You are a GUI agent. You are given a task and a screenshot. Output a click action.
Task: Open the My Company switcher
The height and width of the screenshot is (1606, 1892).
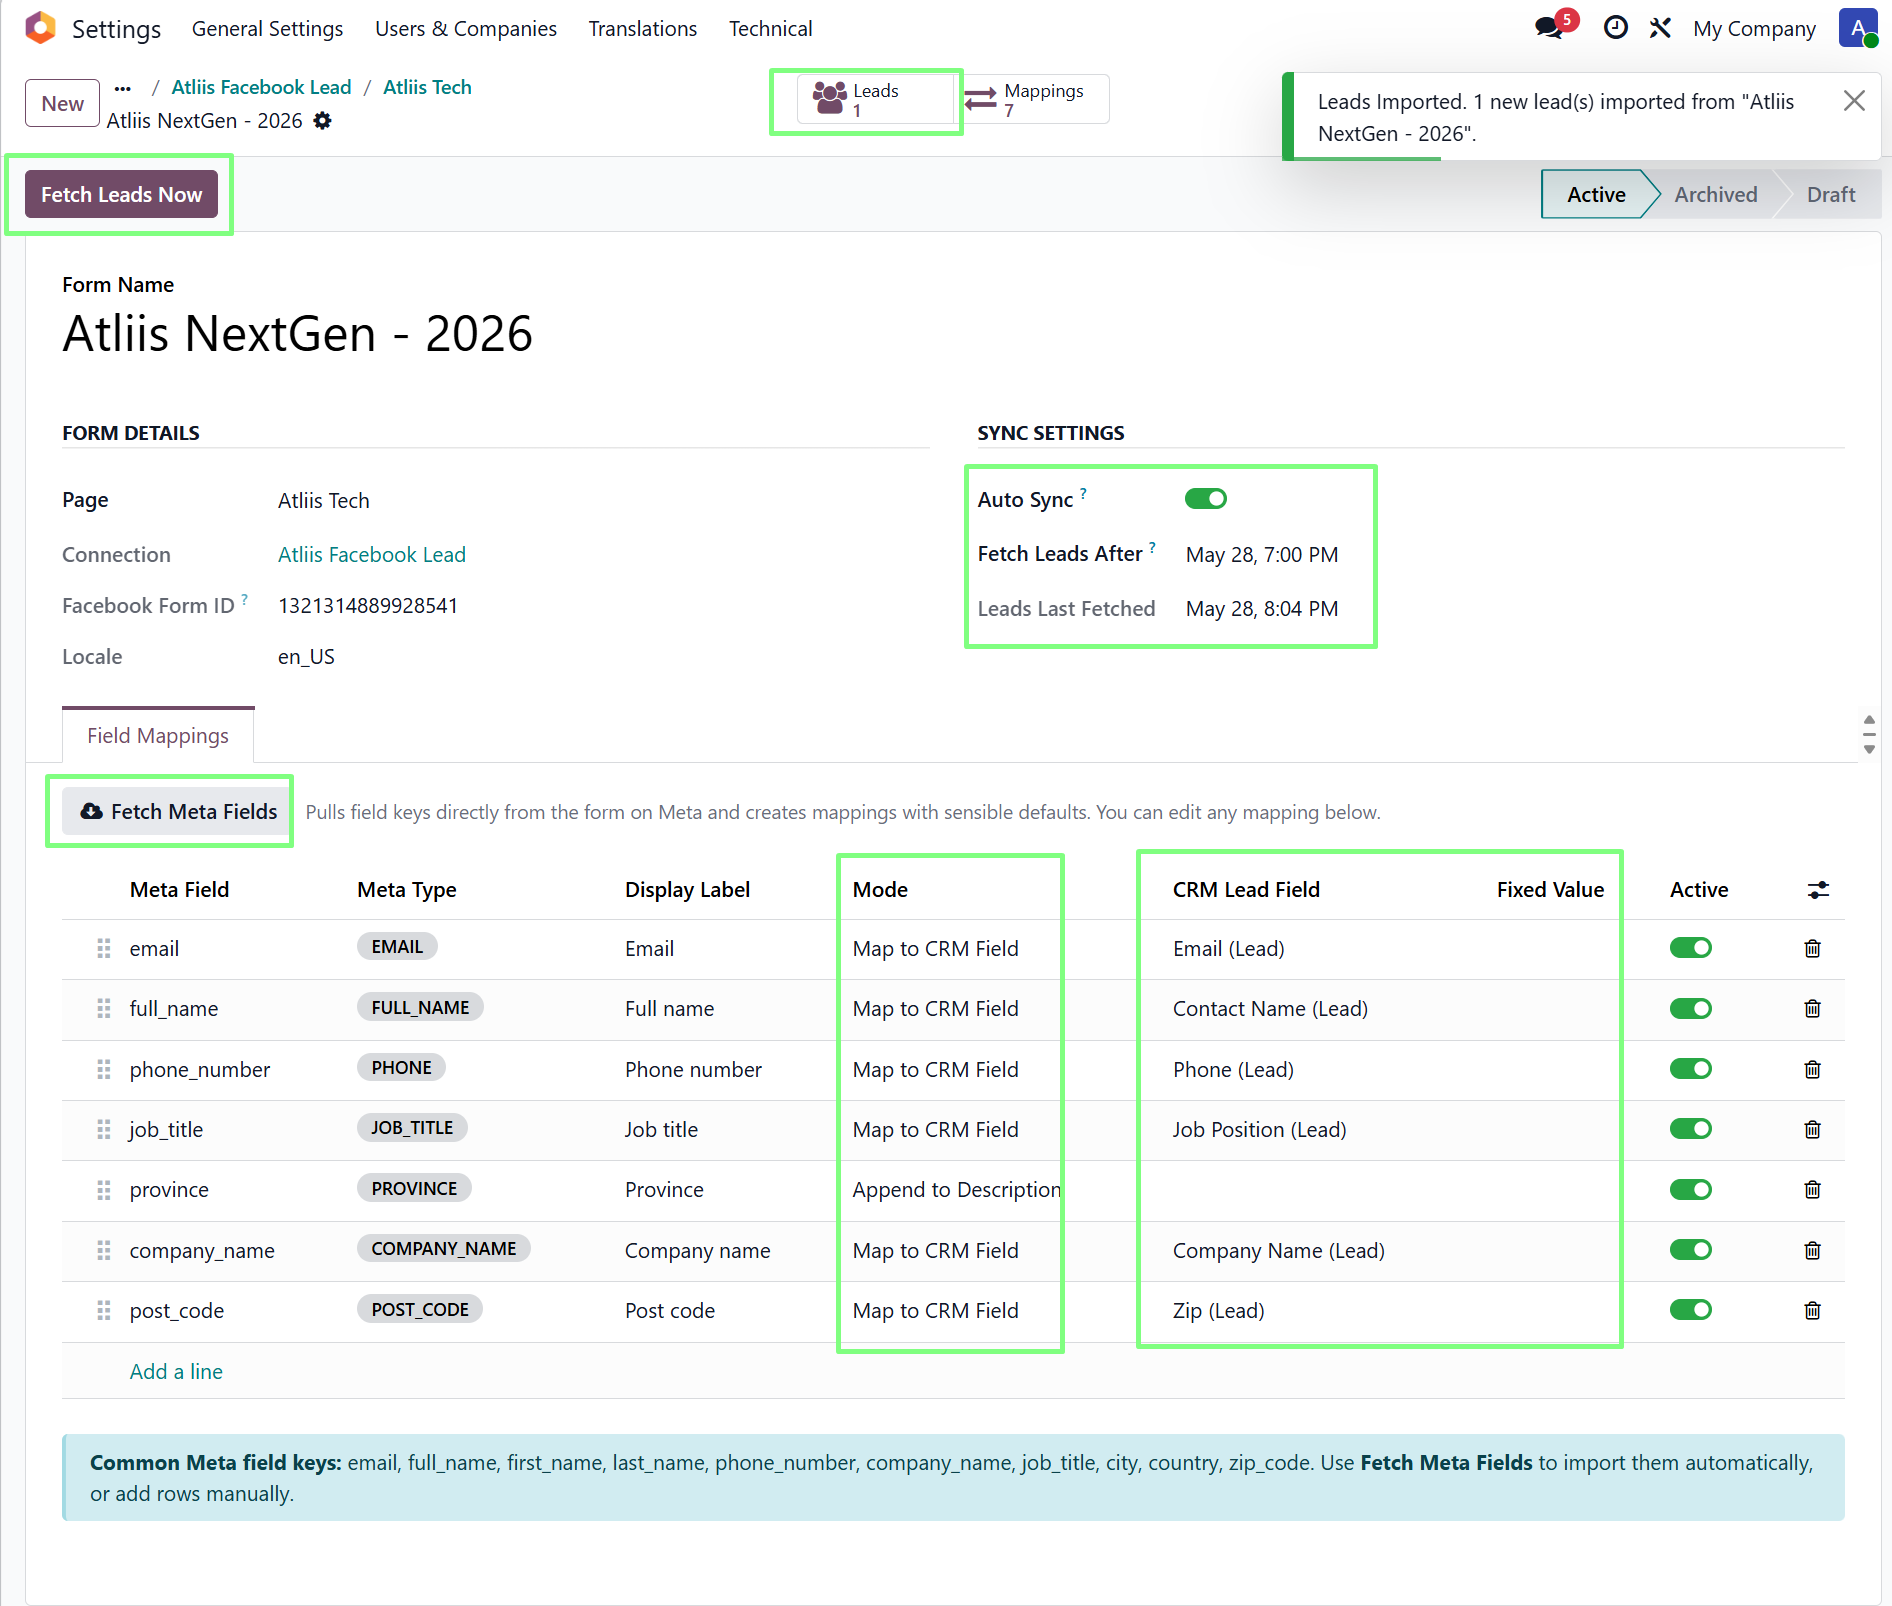[x=1754, y=29]
